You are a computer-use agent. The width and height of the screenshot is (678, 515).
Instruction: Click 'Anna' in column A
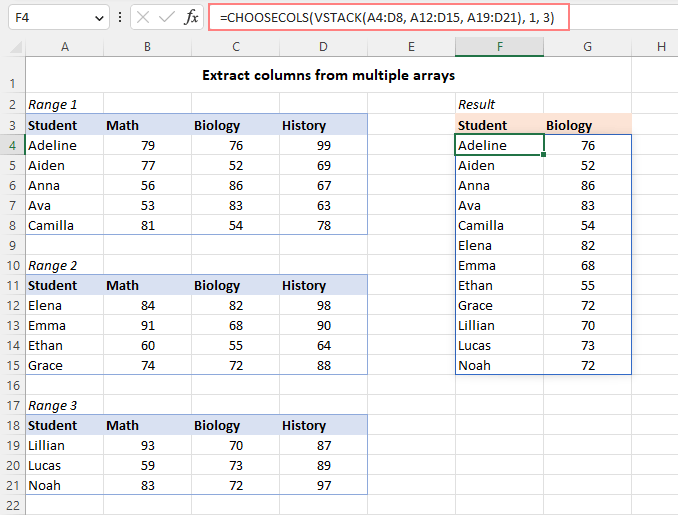click(64, 186)
